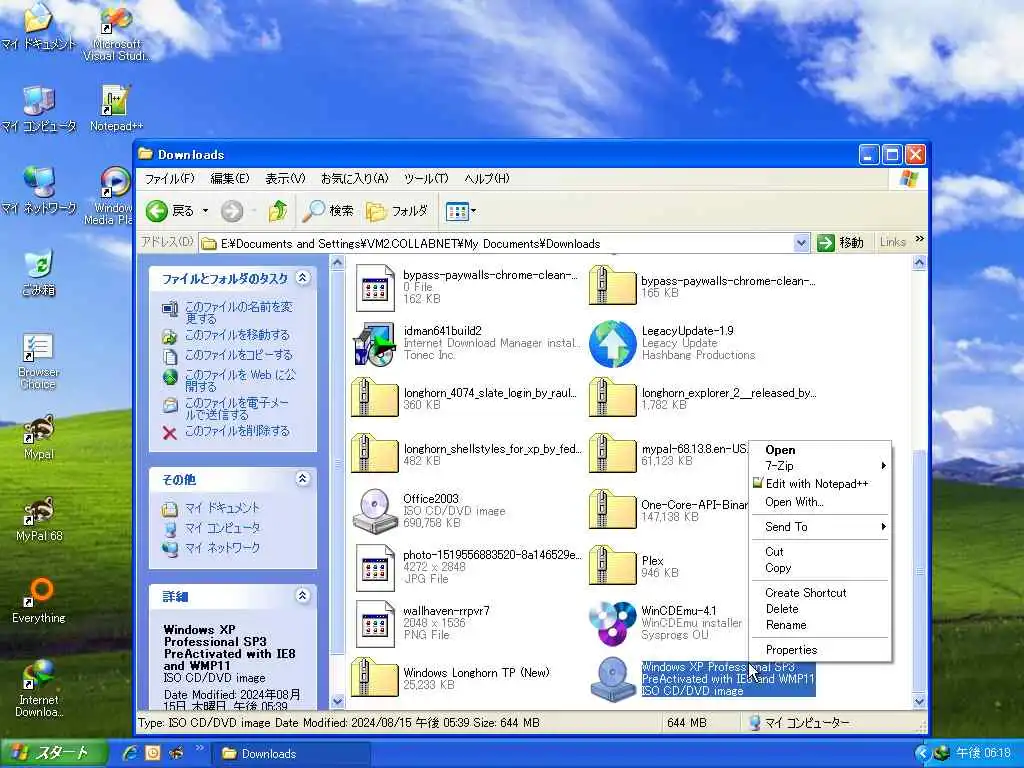Image resolution: width=1024 pixels, height=768 pixels.
Task: Expand the 7-Zip context submenu
Action: (820, 466)
